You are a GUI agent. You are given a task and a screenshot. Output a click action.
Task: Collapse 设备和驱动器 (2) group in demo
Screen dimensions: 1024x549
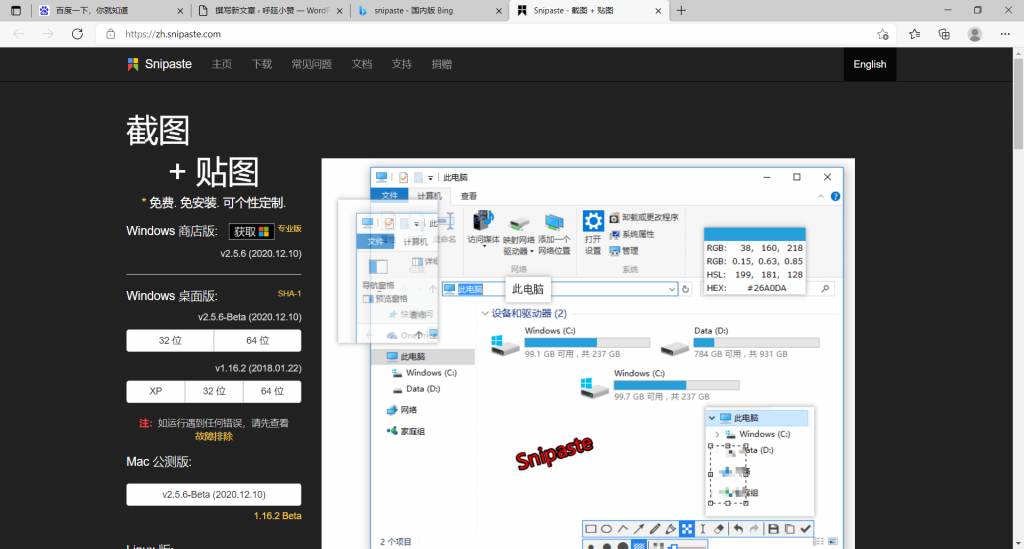coord(485,313)
